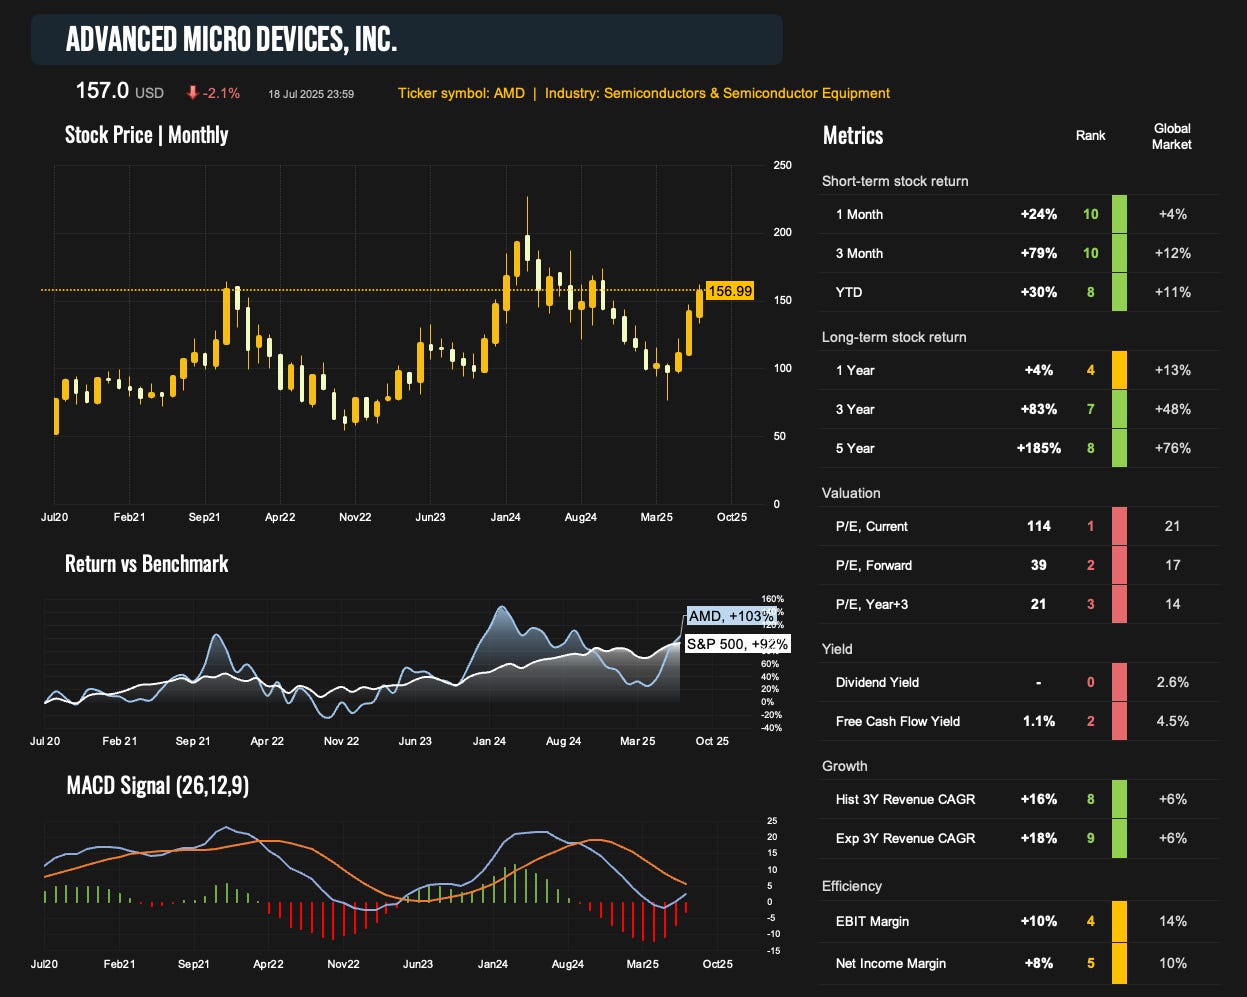Select the YTD row label
Screen dimensions: 1247x997
(849, 292)
